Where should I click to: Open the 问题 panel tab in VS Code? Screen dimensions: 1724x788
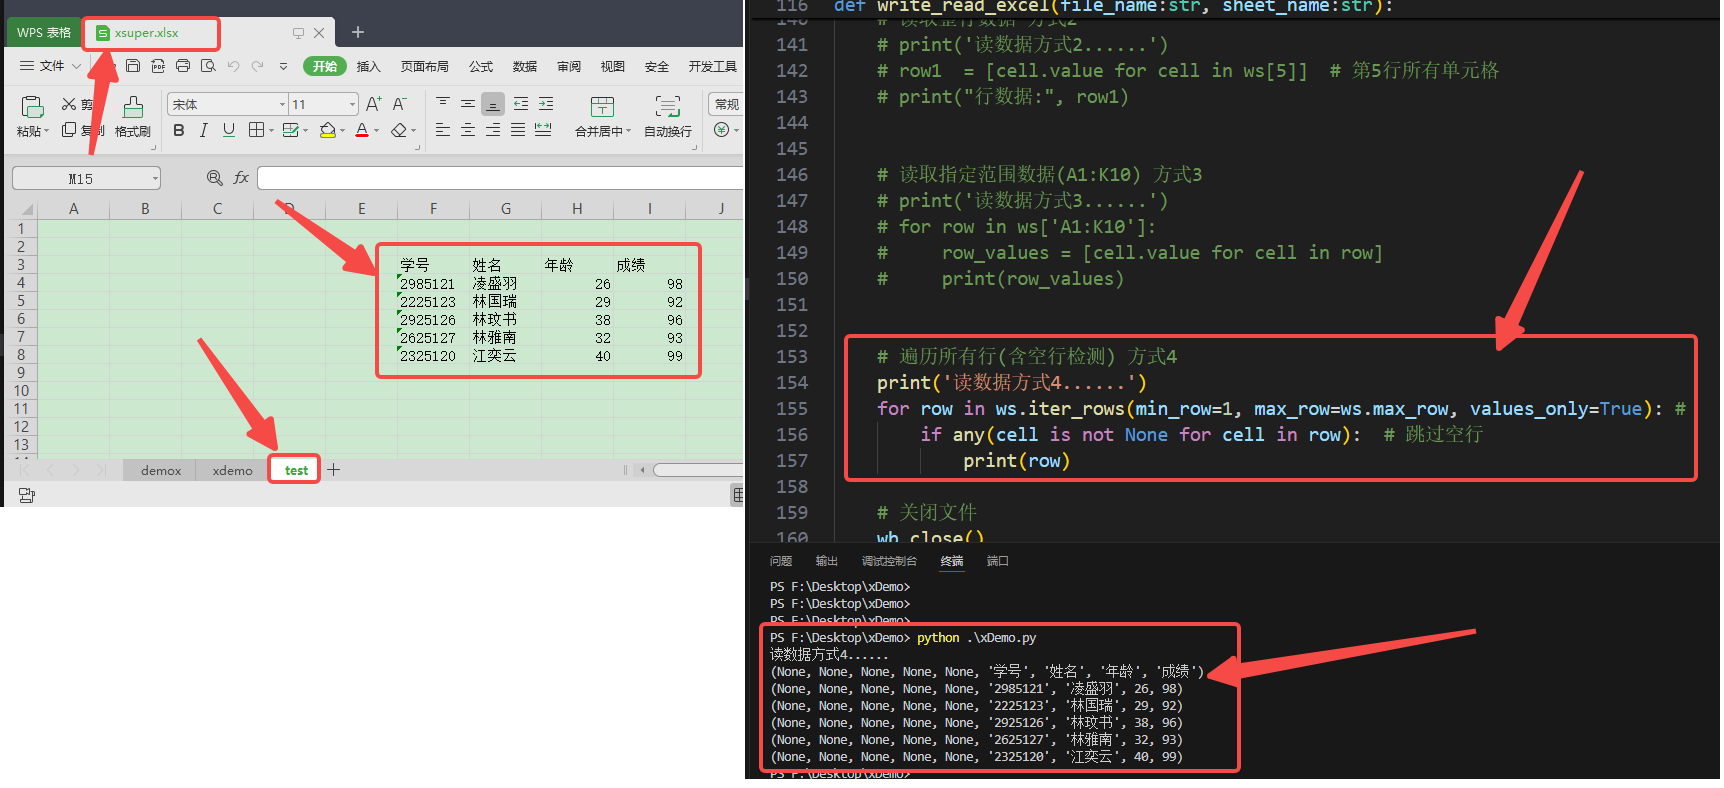point(781,561)
